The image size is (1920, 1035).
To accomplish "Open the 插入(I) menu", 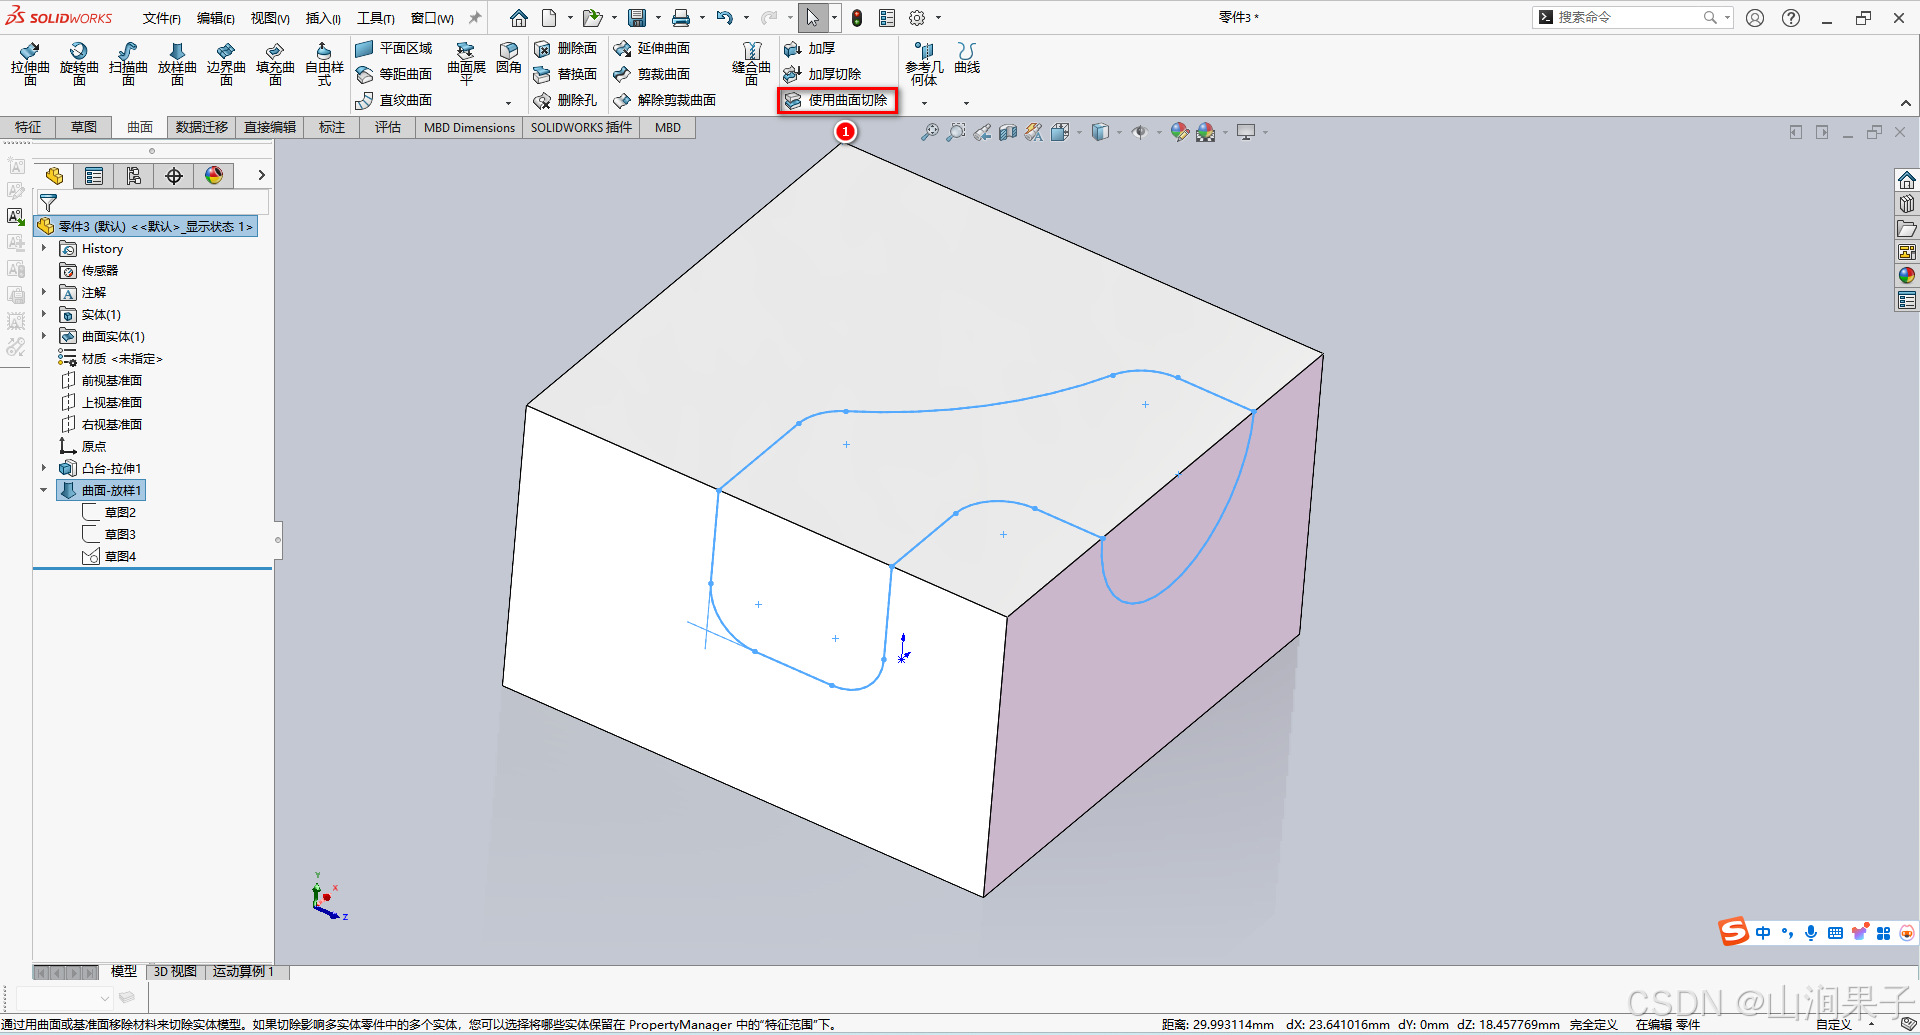I will click(x=323, y=18).
